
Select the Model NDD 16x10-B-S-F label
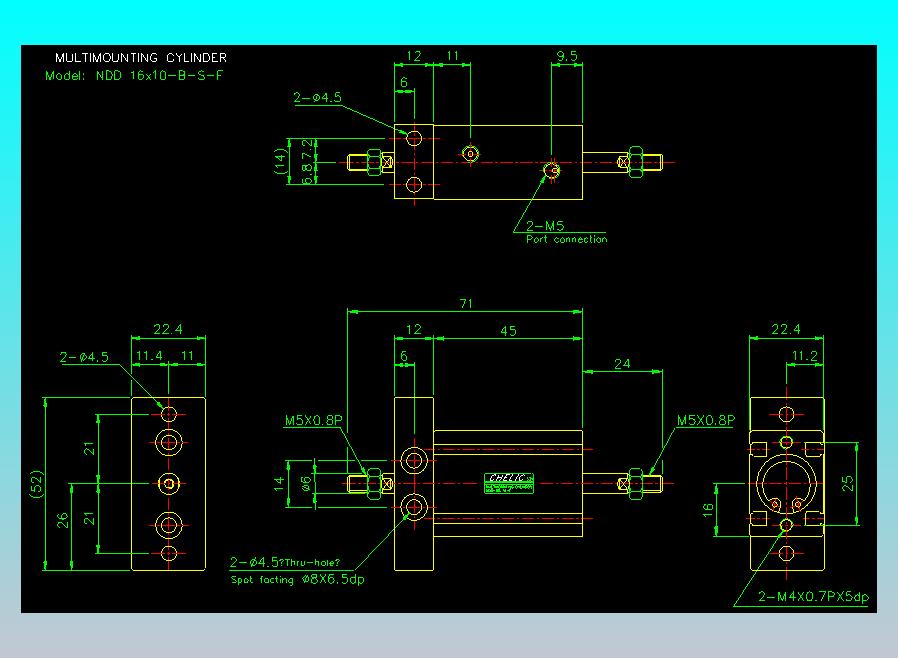[x=134, y=76]
